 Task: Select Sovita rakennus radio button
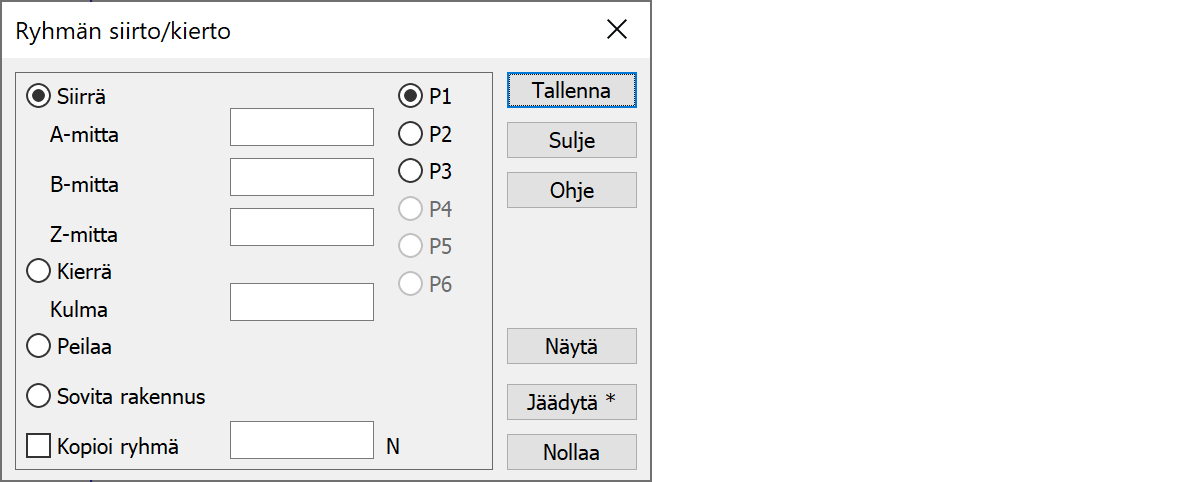[39, 396]
